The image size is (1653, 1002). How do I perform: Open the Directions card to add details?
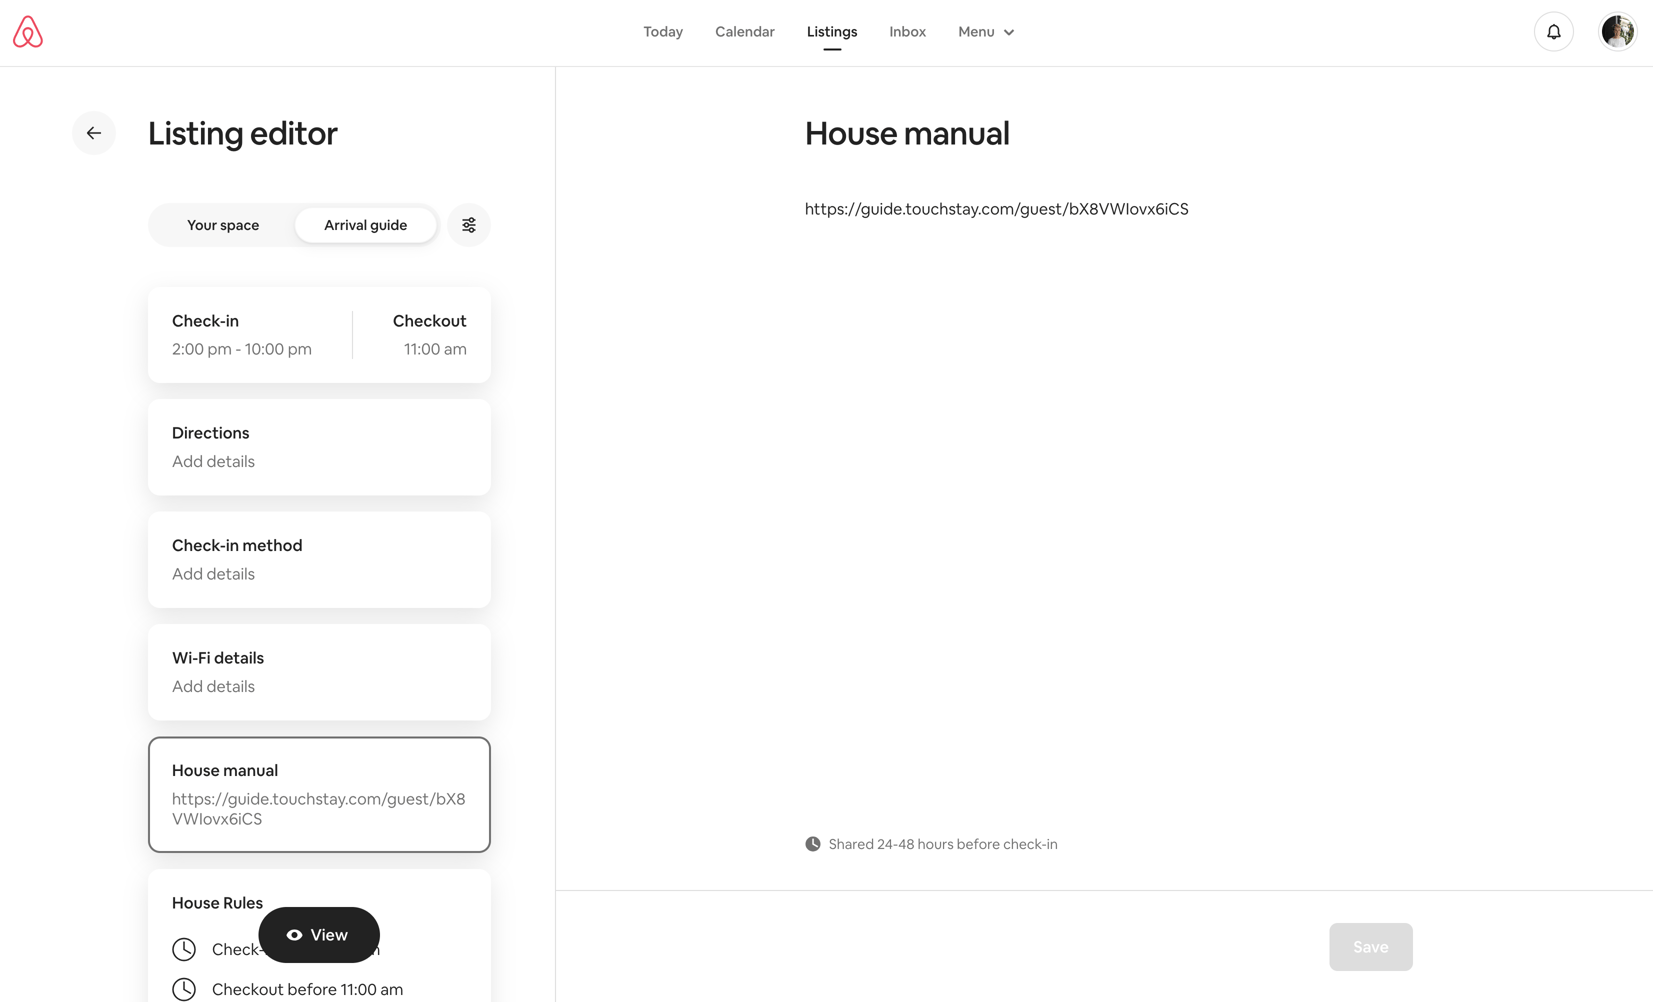pos(318,446)
